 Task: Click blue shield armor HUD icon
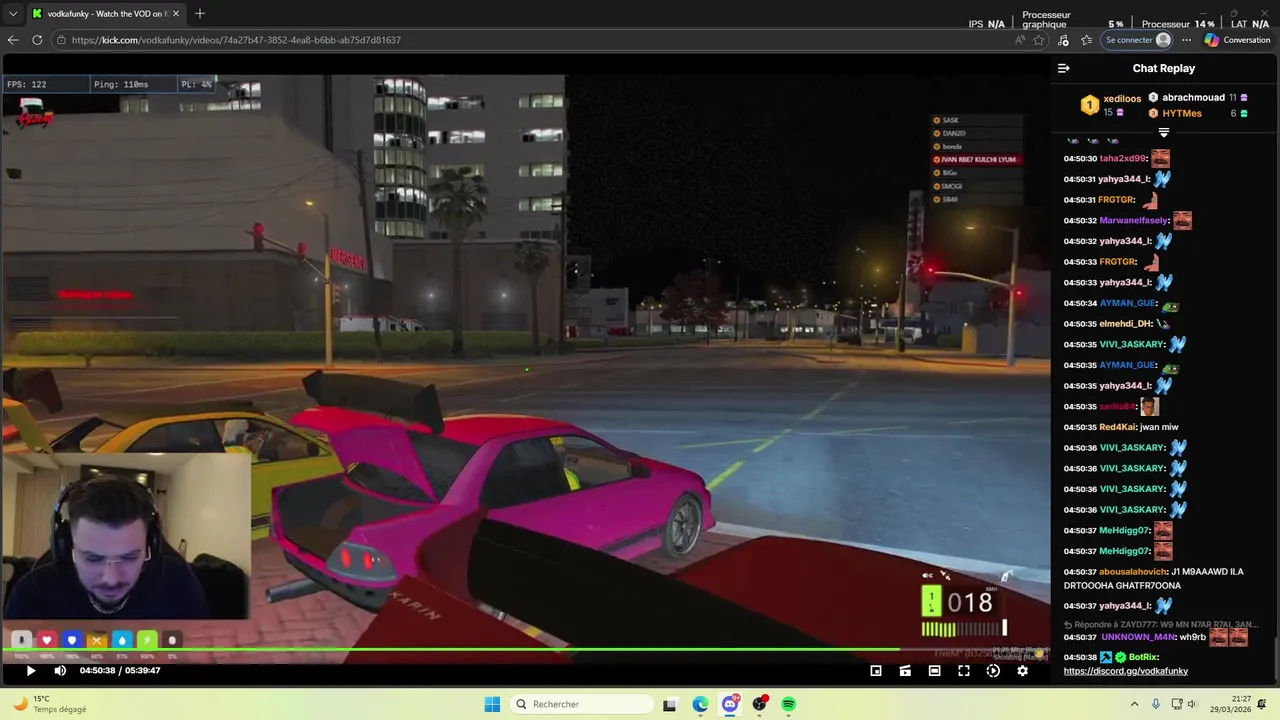click(x=72, y=640)
